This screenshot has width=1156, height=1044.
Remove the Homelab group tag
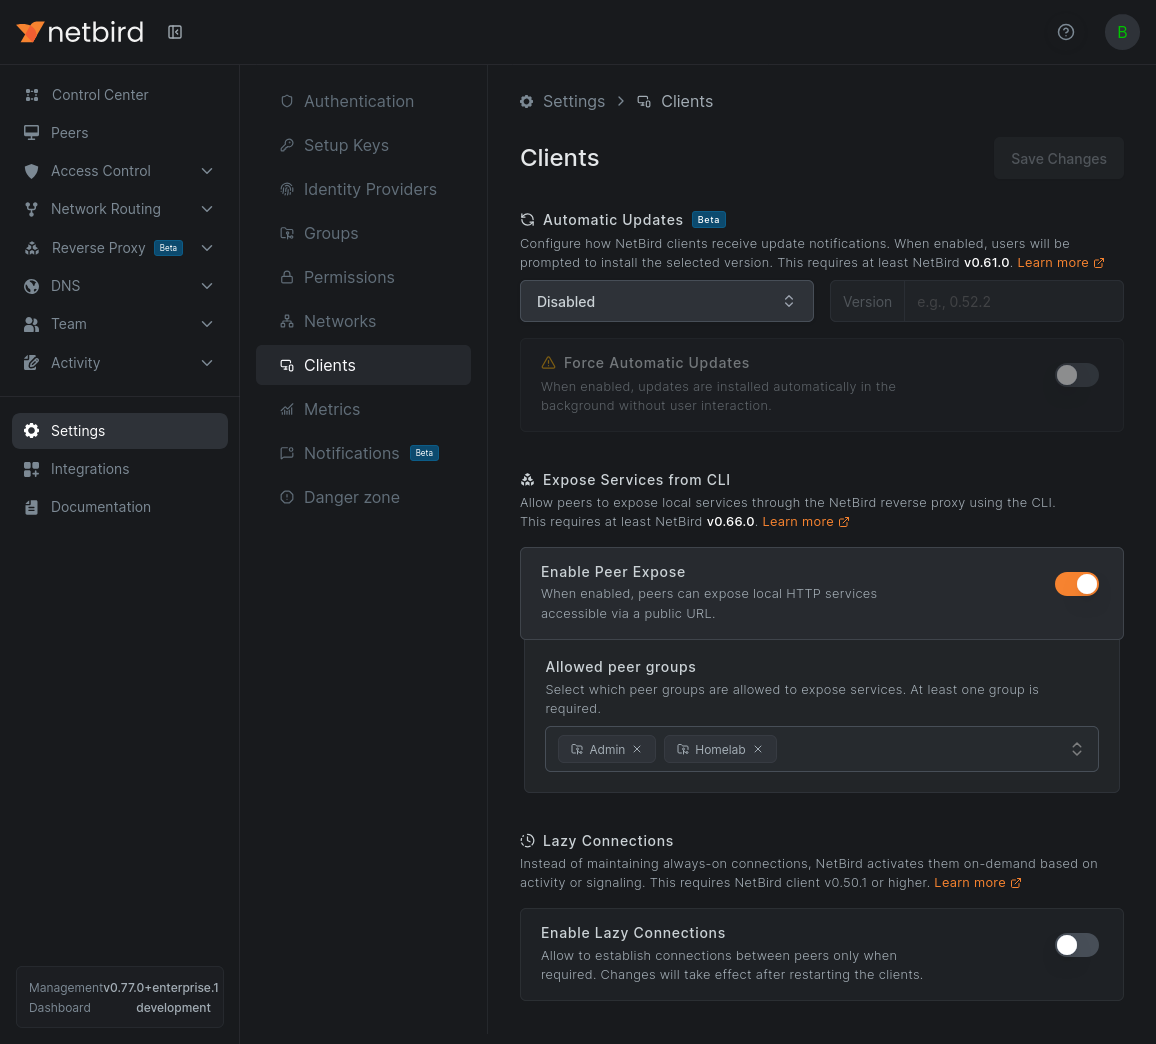757,749
